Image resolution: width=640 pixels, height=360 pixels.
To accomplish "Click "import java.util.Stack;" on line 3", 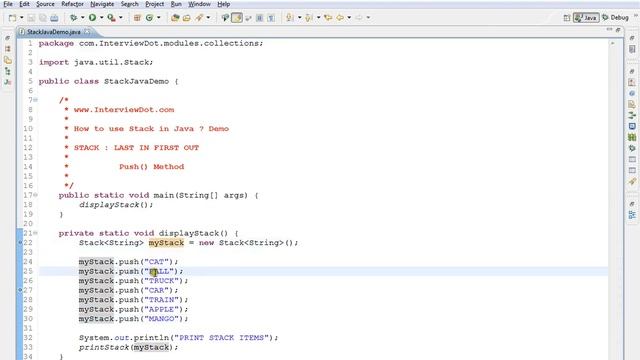I will pos(96,62).
